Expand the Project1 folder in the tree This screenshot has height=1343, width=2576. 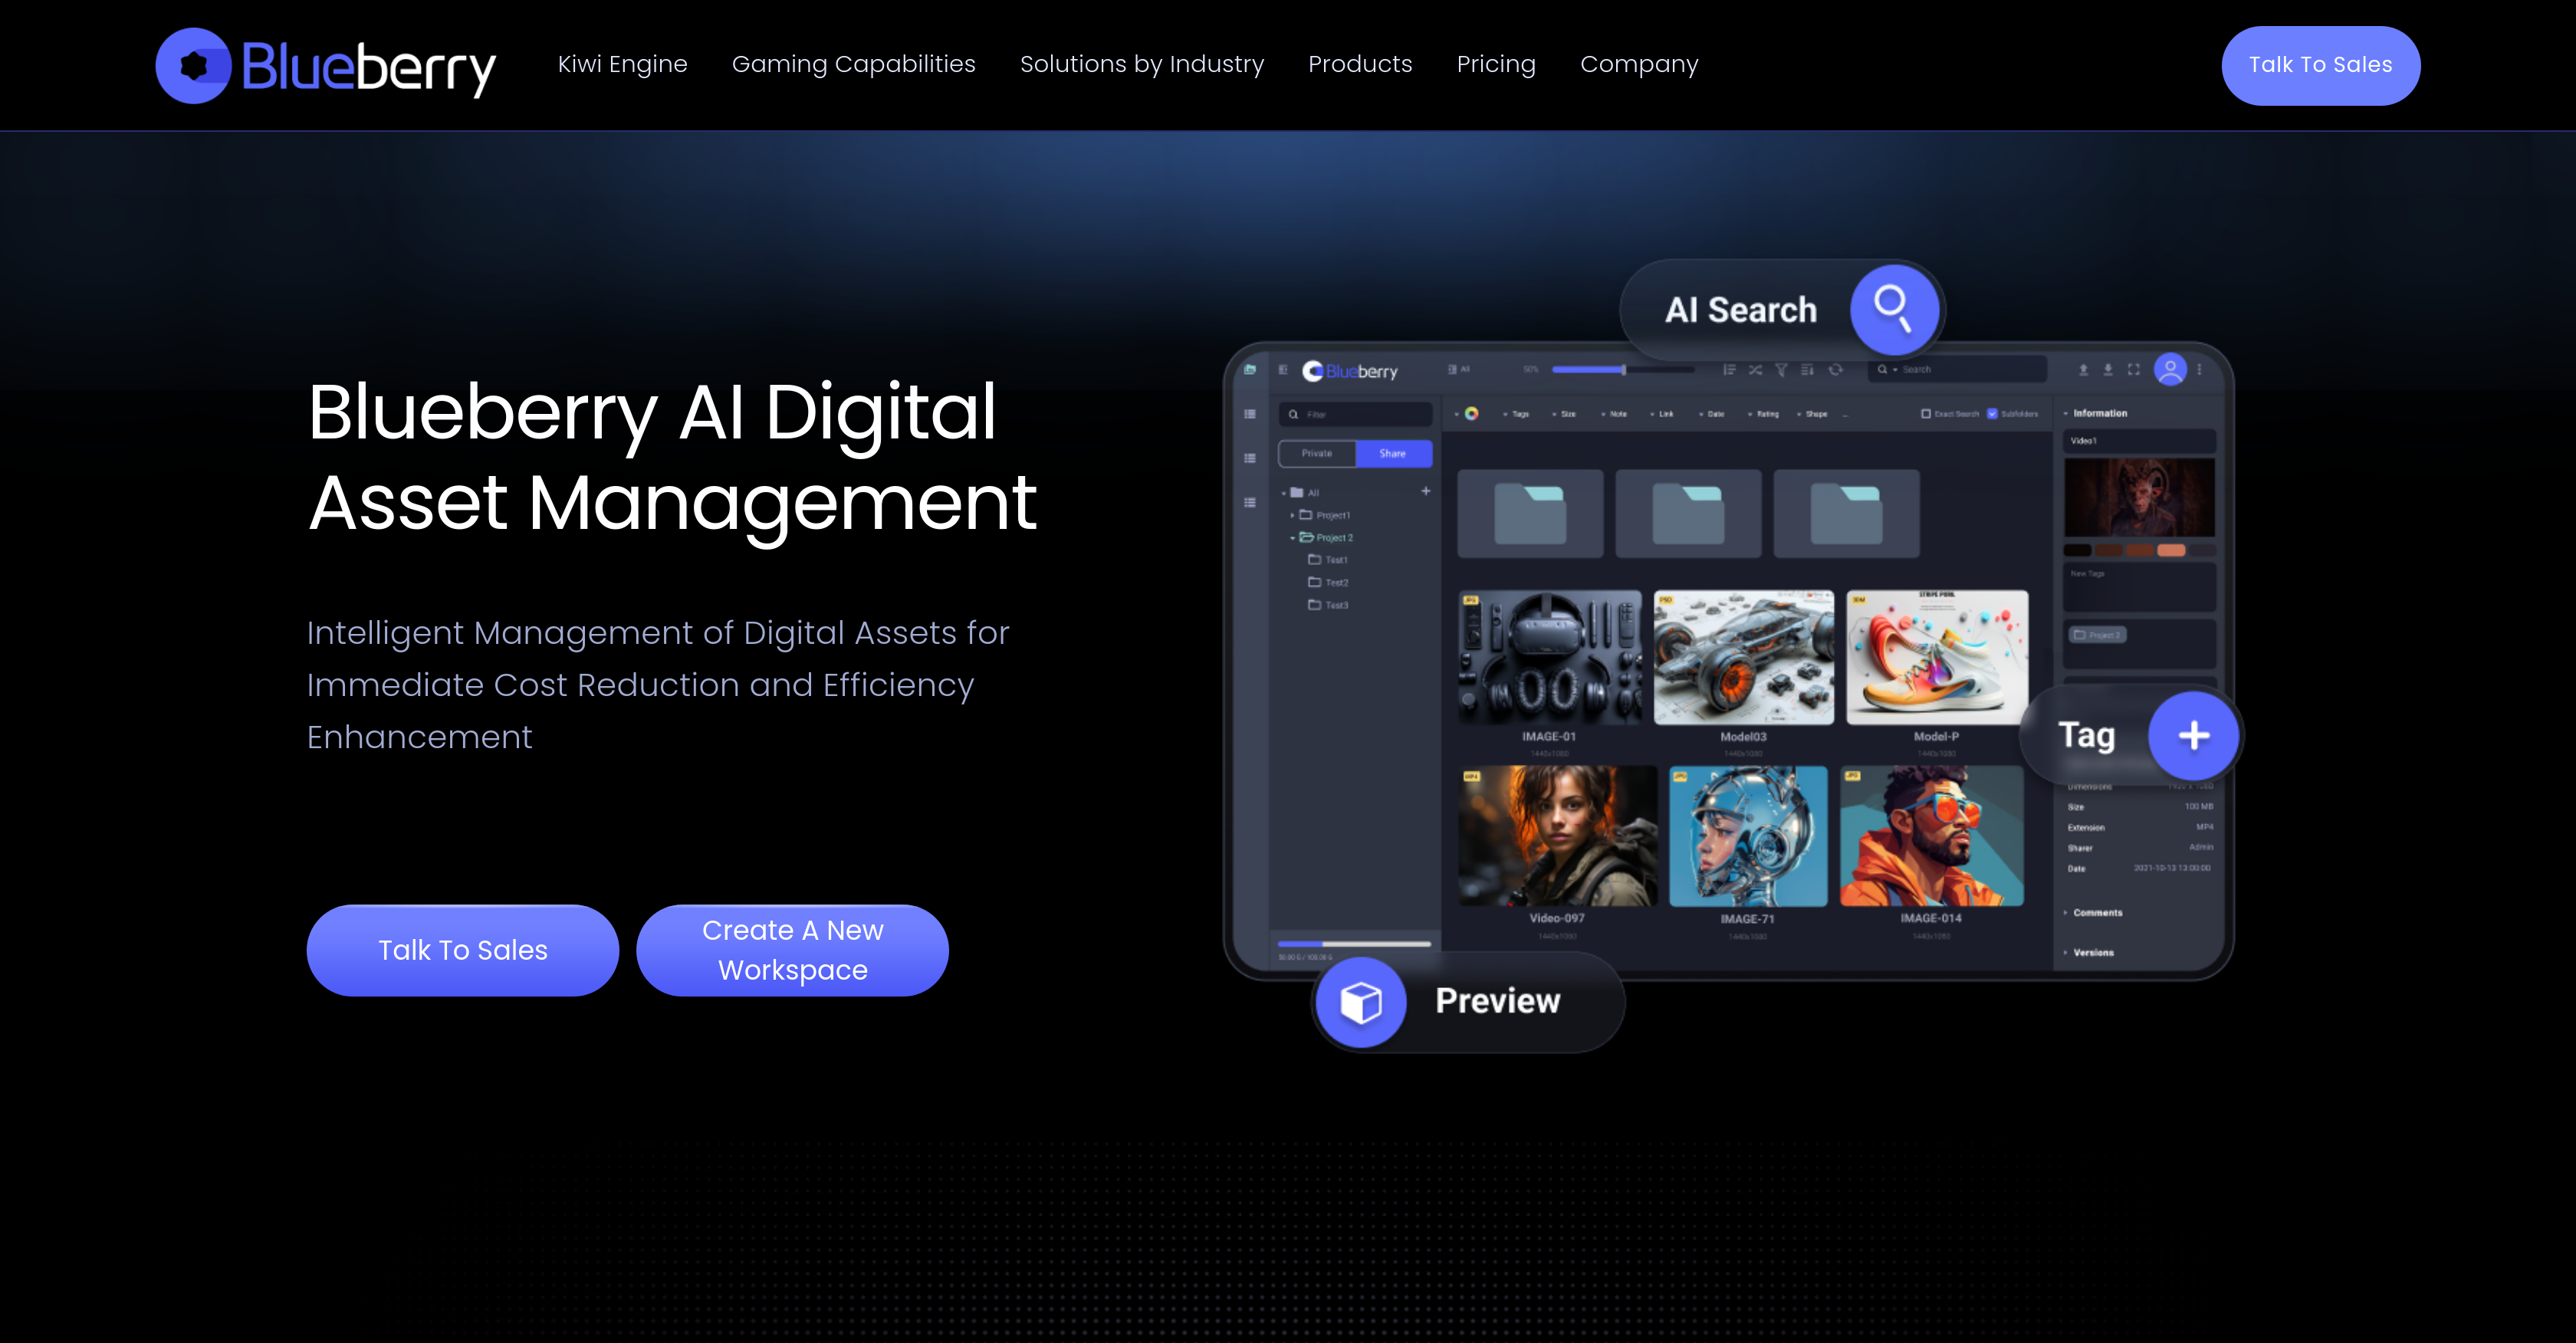[x=1294, y=515]
